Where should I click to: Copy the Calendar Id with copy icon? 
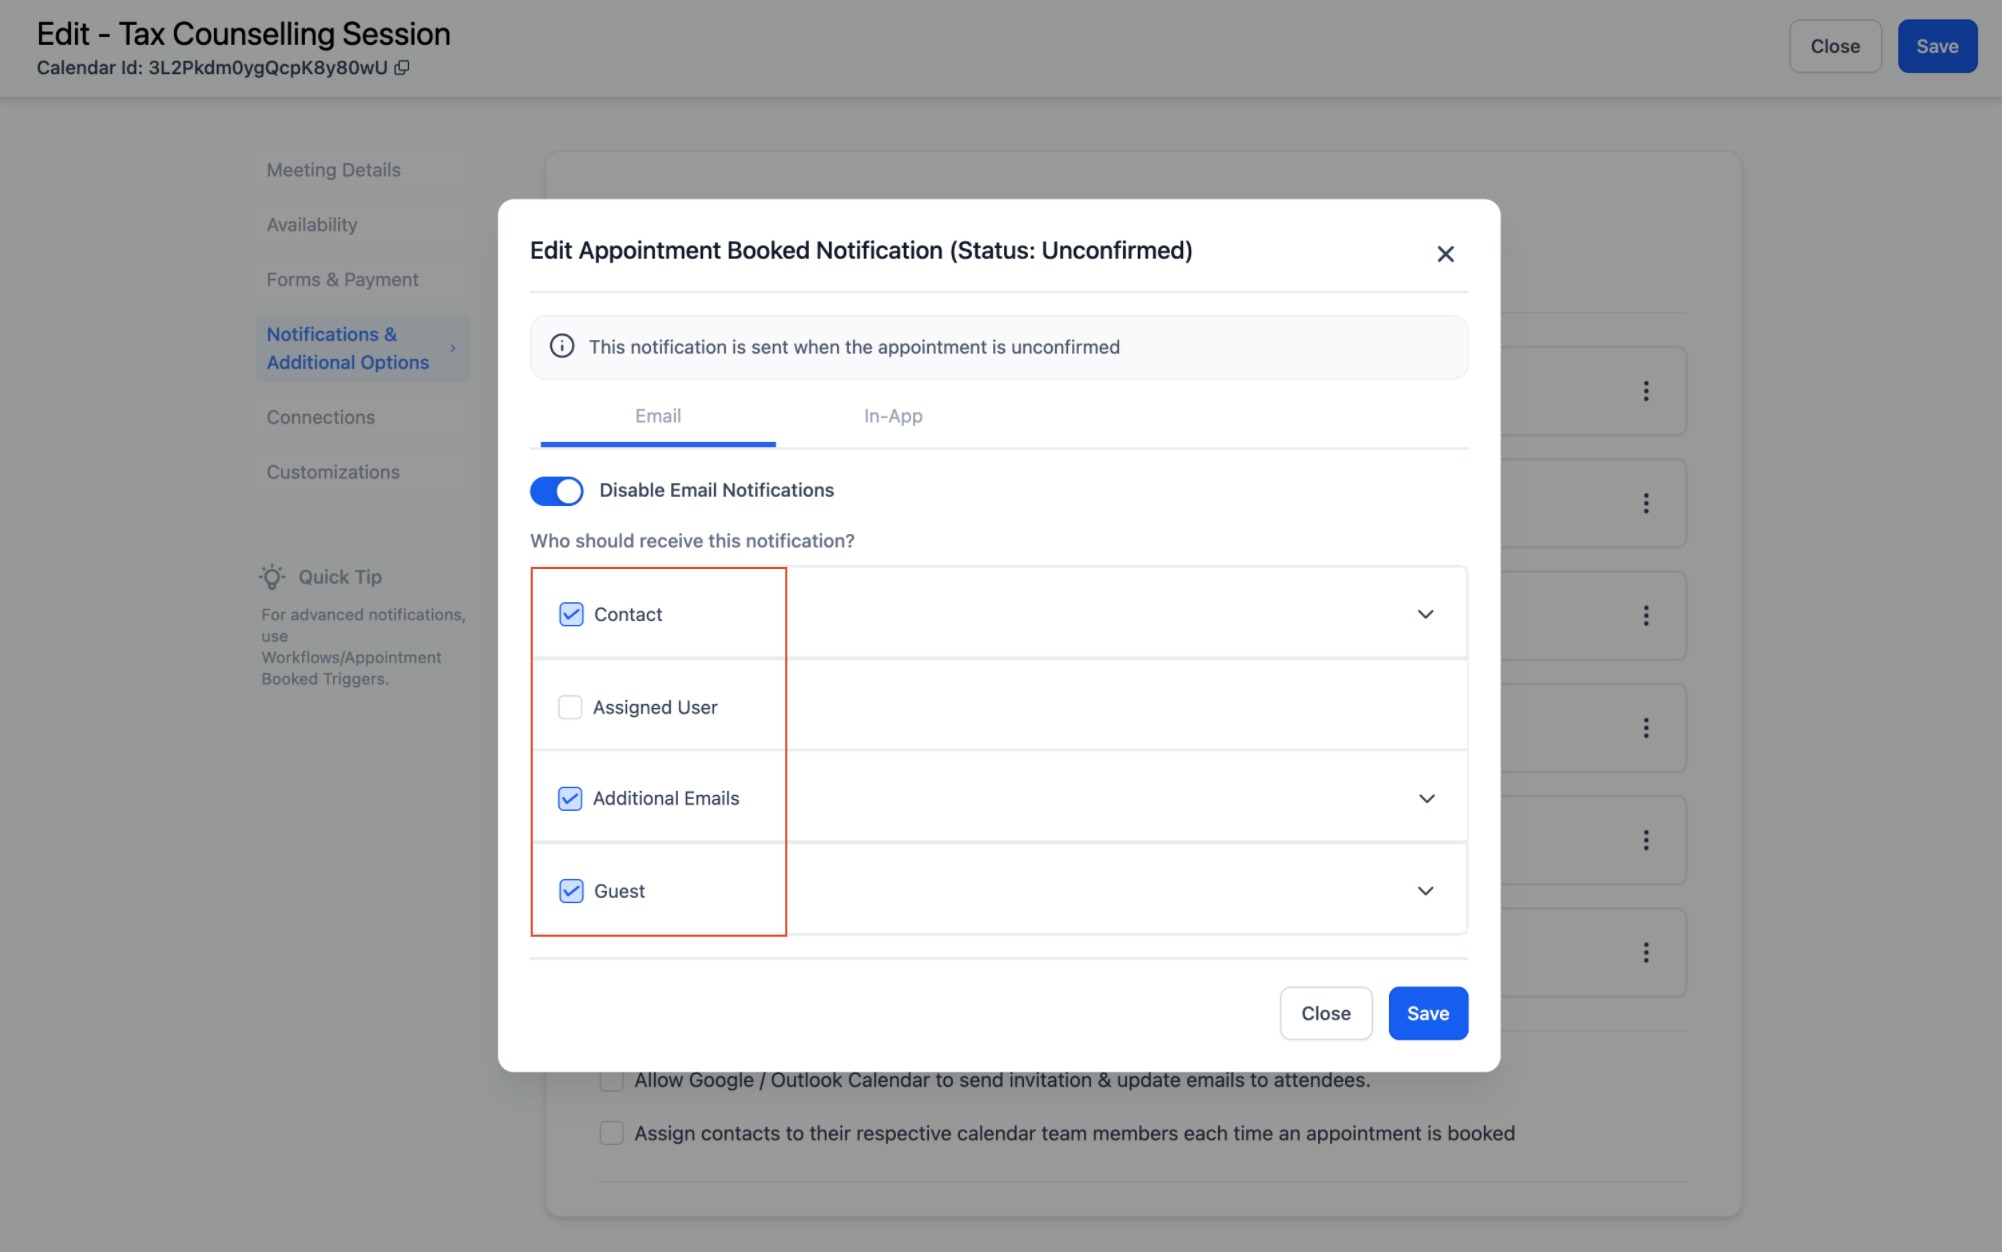(402, 68)
